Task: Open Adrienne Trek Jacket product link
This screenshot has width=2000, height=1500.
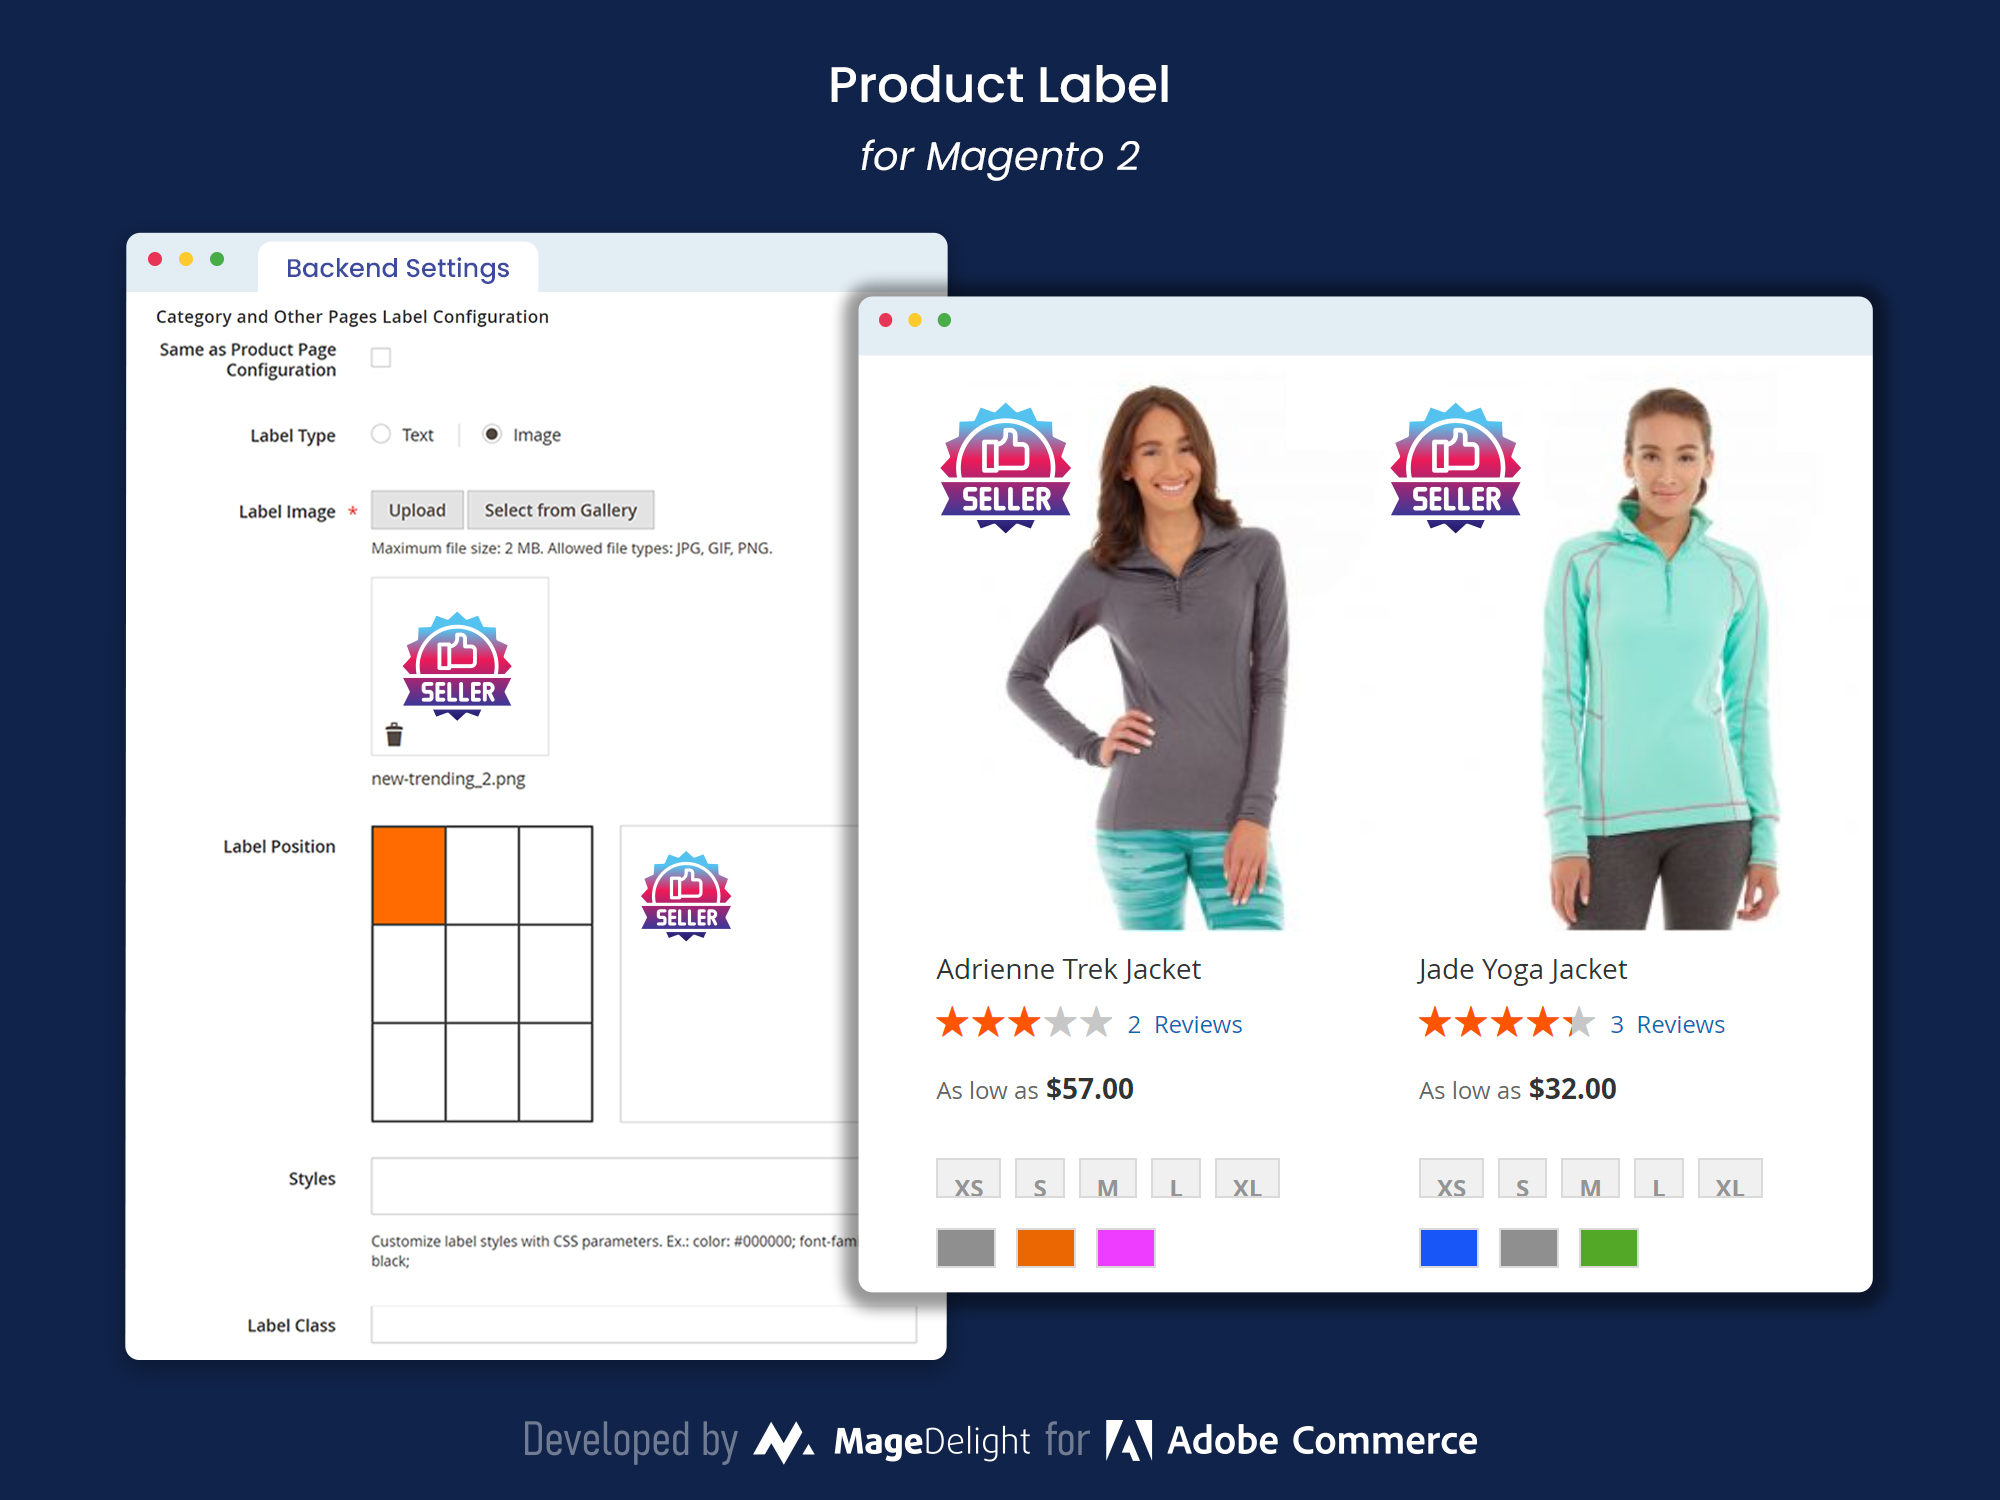Action: pyautogui.click(x=1068, y=969)
